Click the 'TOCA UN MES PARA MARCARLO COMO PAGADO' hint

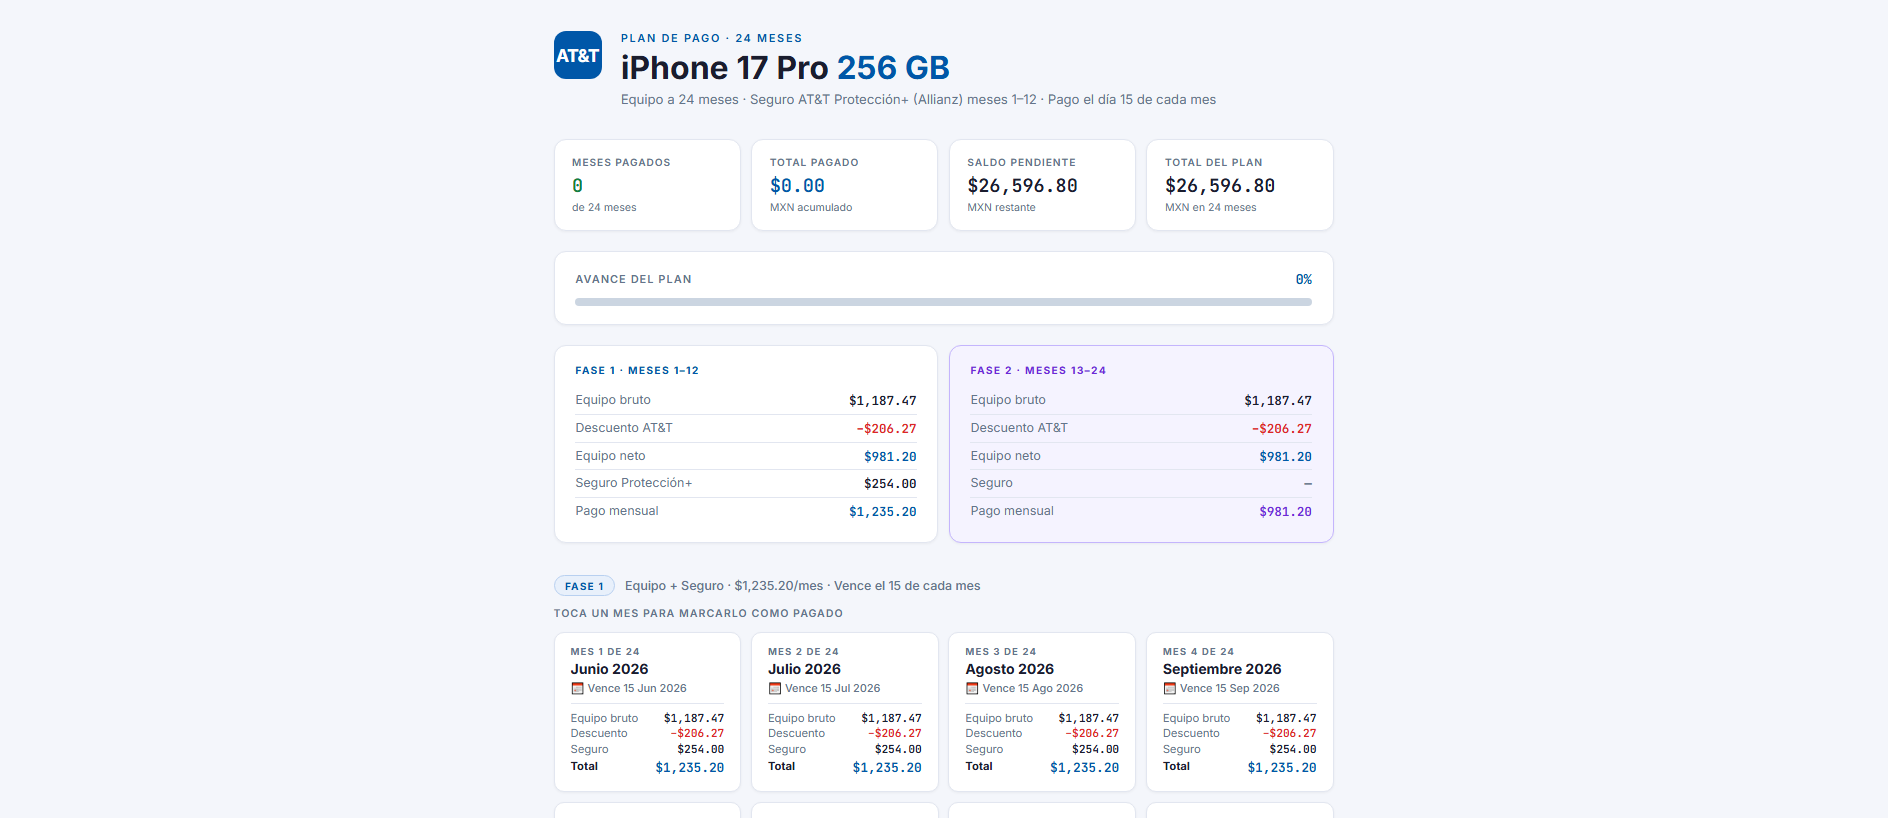[698, 613]
